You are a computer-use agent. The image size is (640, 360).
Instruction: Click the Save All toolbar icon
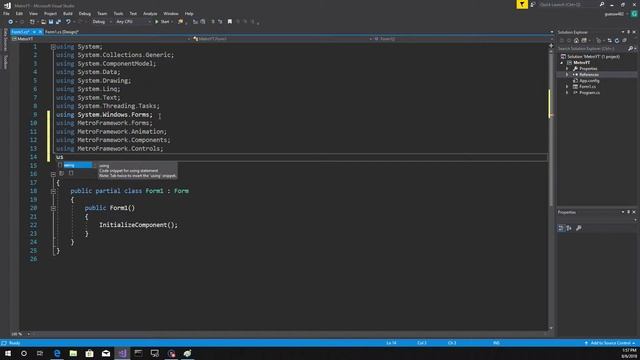click(x=58, y=22)
